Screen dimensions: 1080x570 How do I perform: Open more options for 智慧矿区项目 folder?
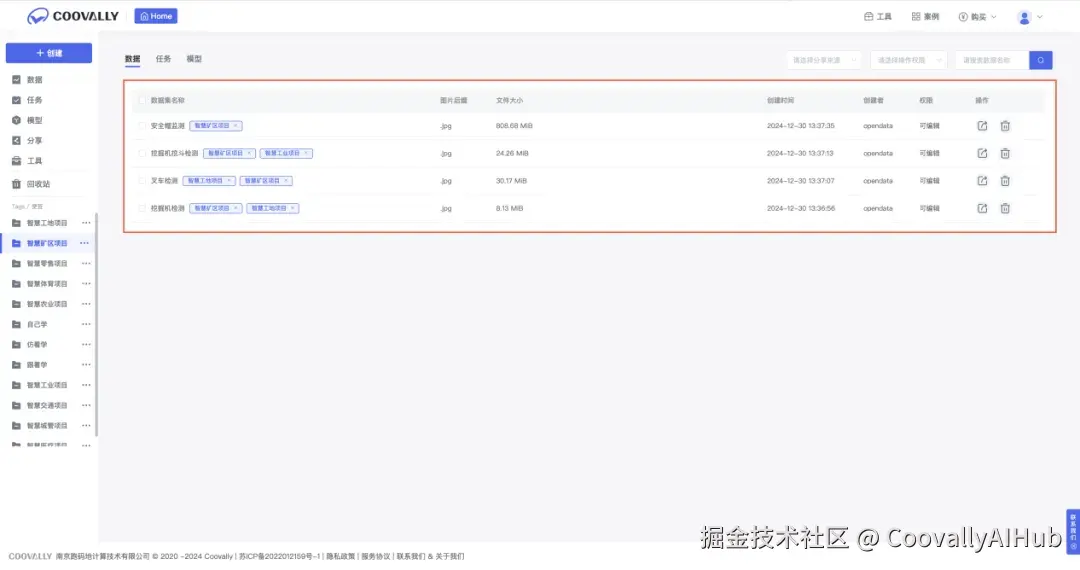pos(84,243)
